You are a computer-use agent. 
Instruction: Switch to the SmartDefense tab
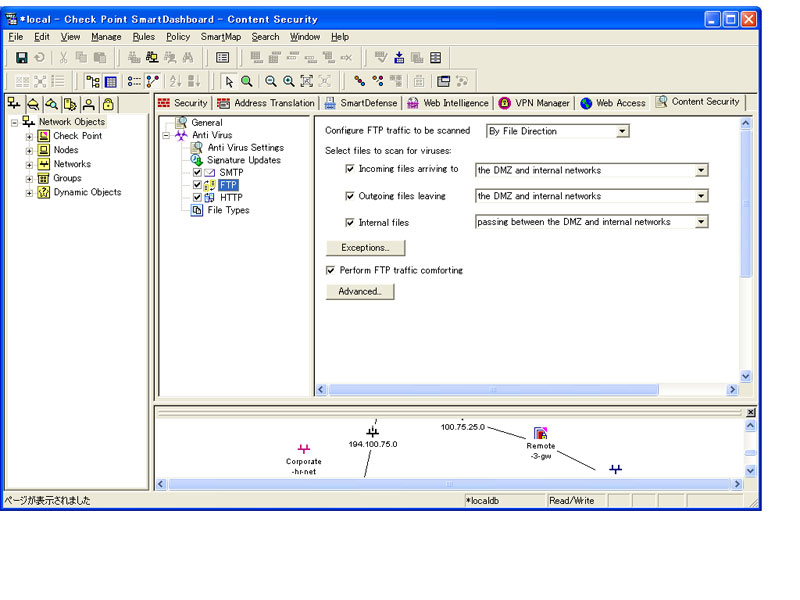point(361,103)
